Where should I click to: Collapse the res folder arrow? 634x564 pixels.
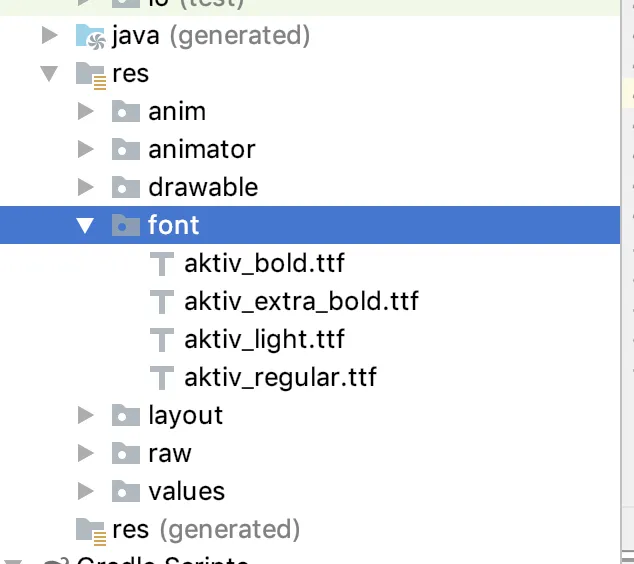[49, 75]
